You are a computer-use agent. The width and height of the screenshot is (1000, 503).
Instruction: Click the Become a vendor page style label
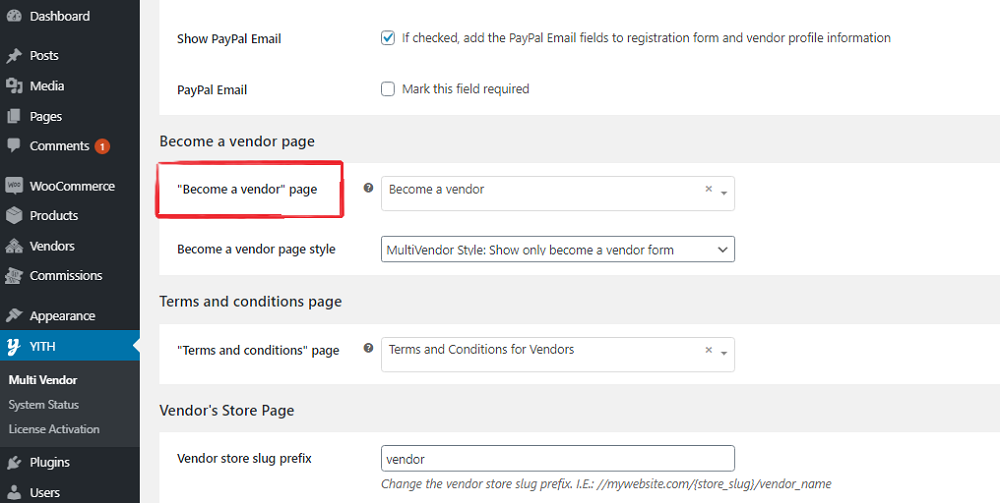tap(256, 249)
